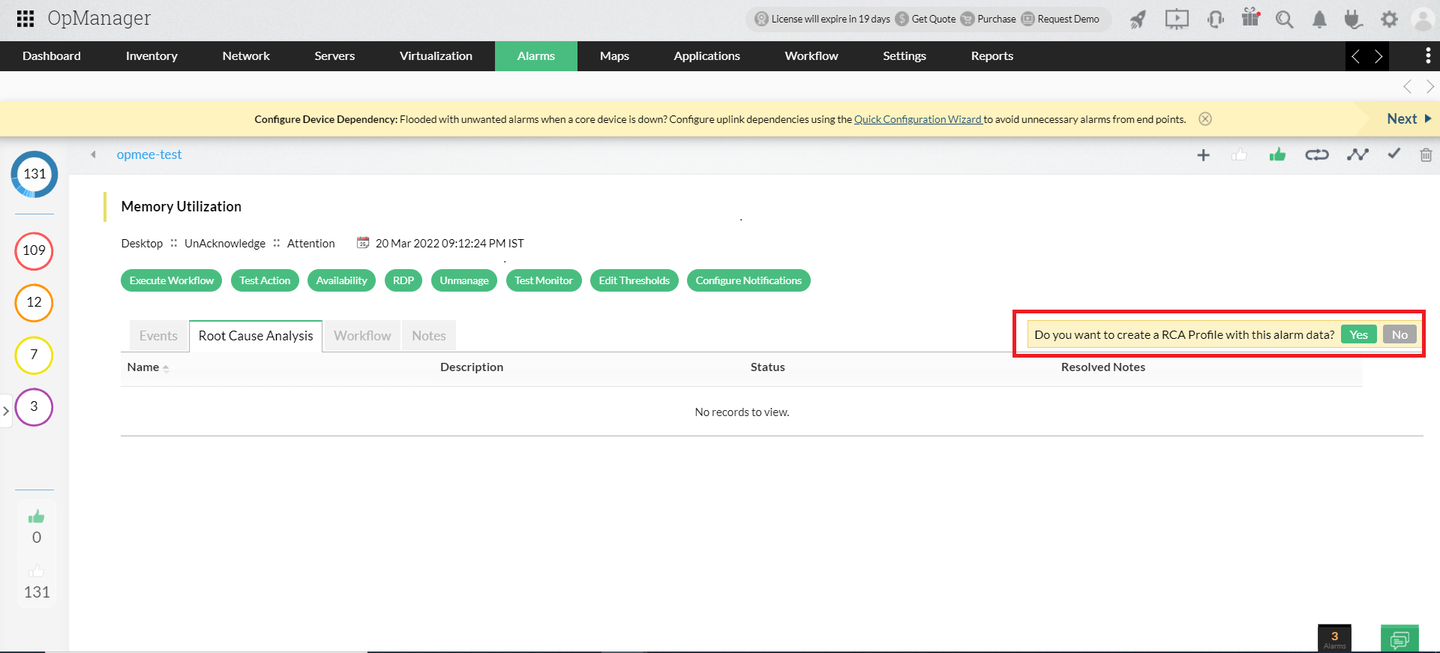Clear the alarm using the checkmark icon
The image size is (1440, 653).
1394,155
